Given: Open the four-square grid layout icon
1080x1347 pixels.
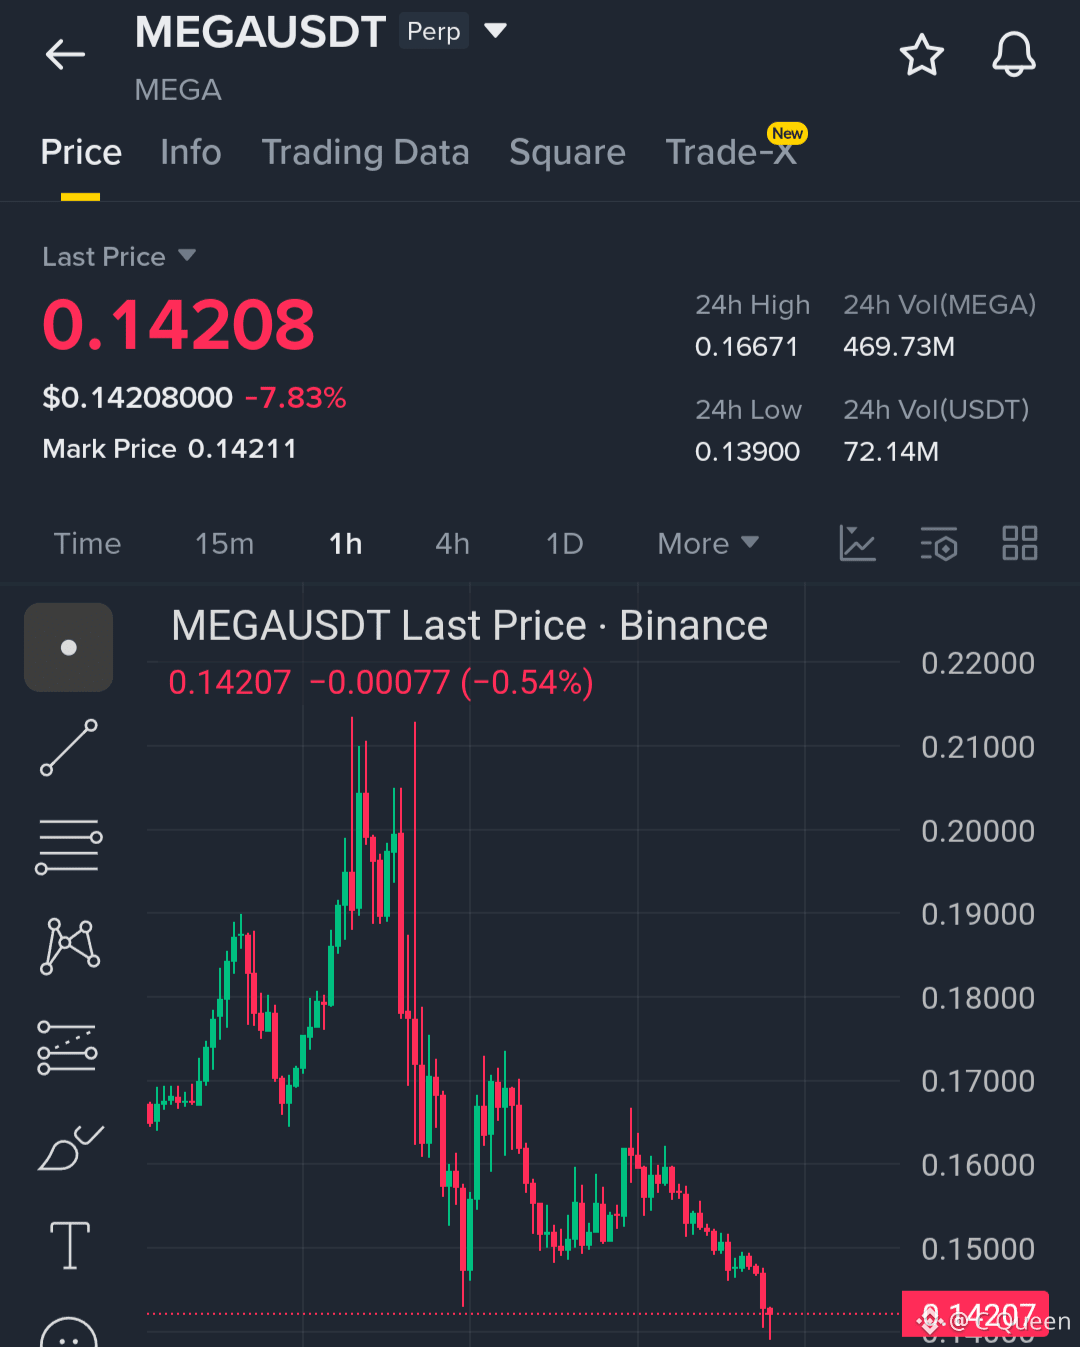Looking at the screenshot, I should 1019,543.
